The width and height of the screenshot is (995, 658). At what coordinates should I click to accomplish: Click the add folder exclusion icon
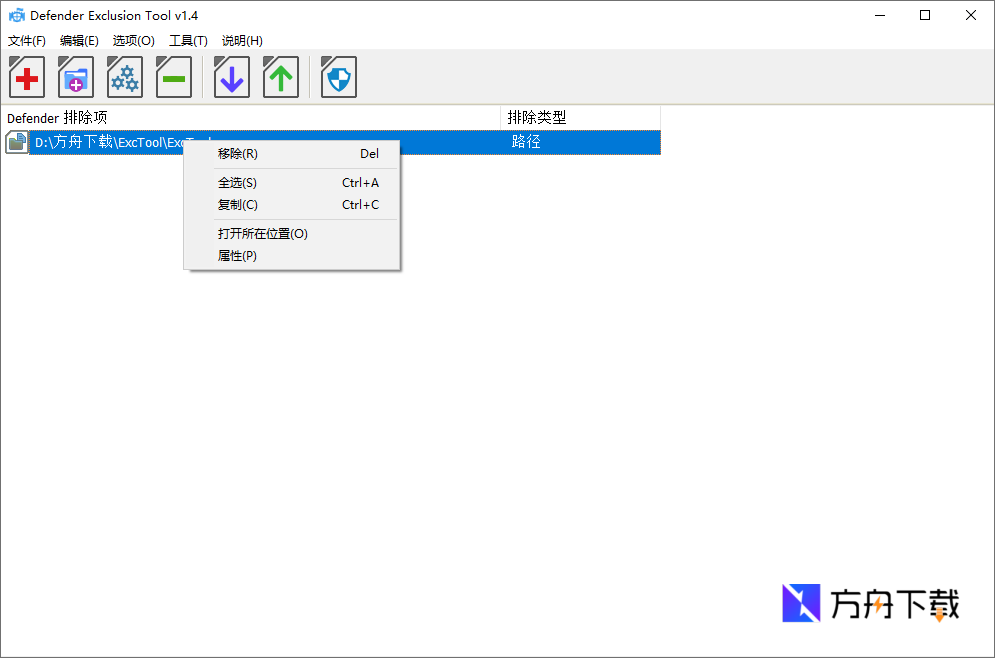click(x=75, y=77)
